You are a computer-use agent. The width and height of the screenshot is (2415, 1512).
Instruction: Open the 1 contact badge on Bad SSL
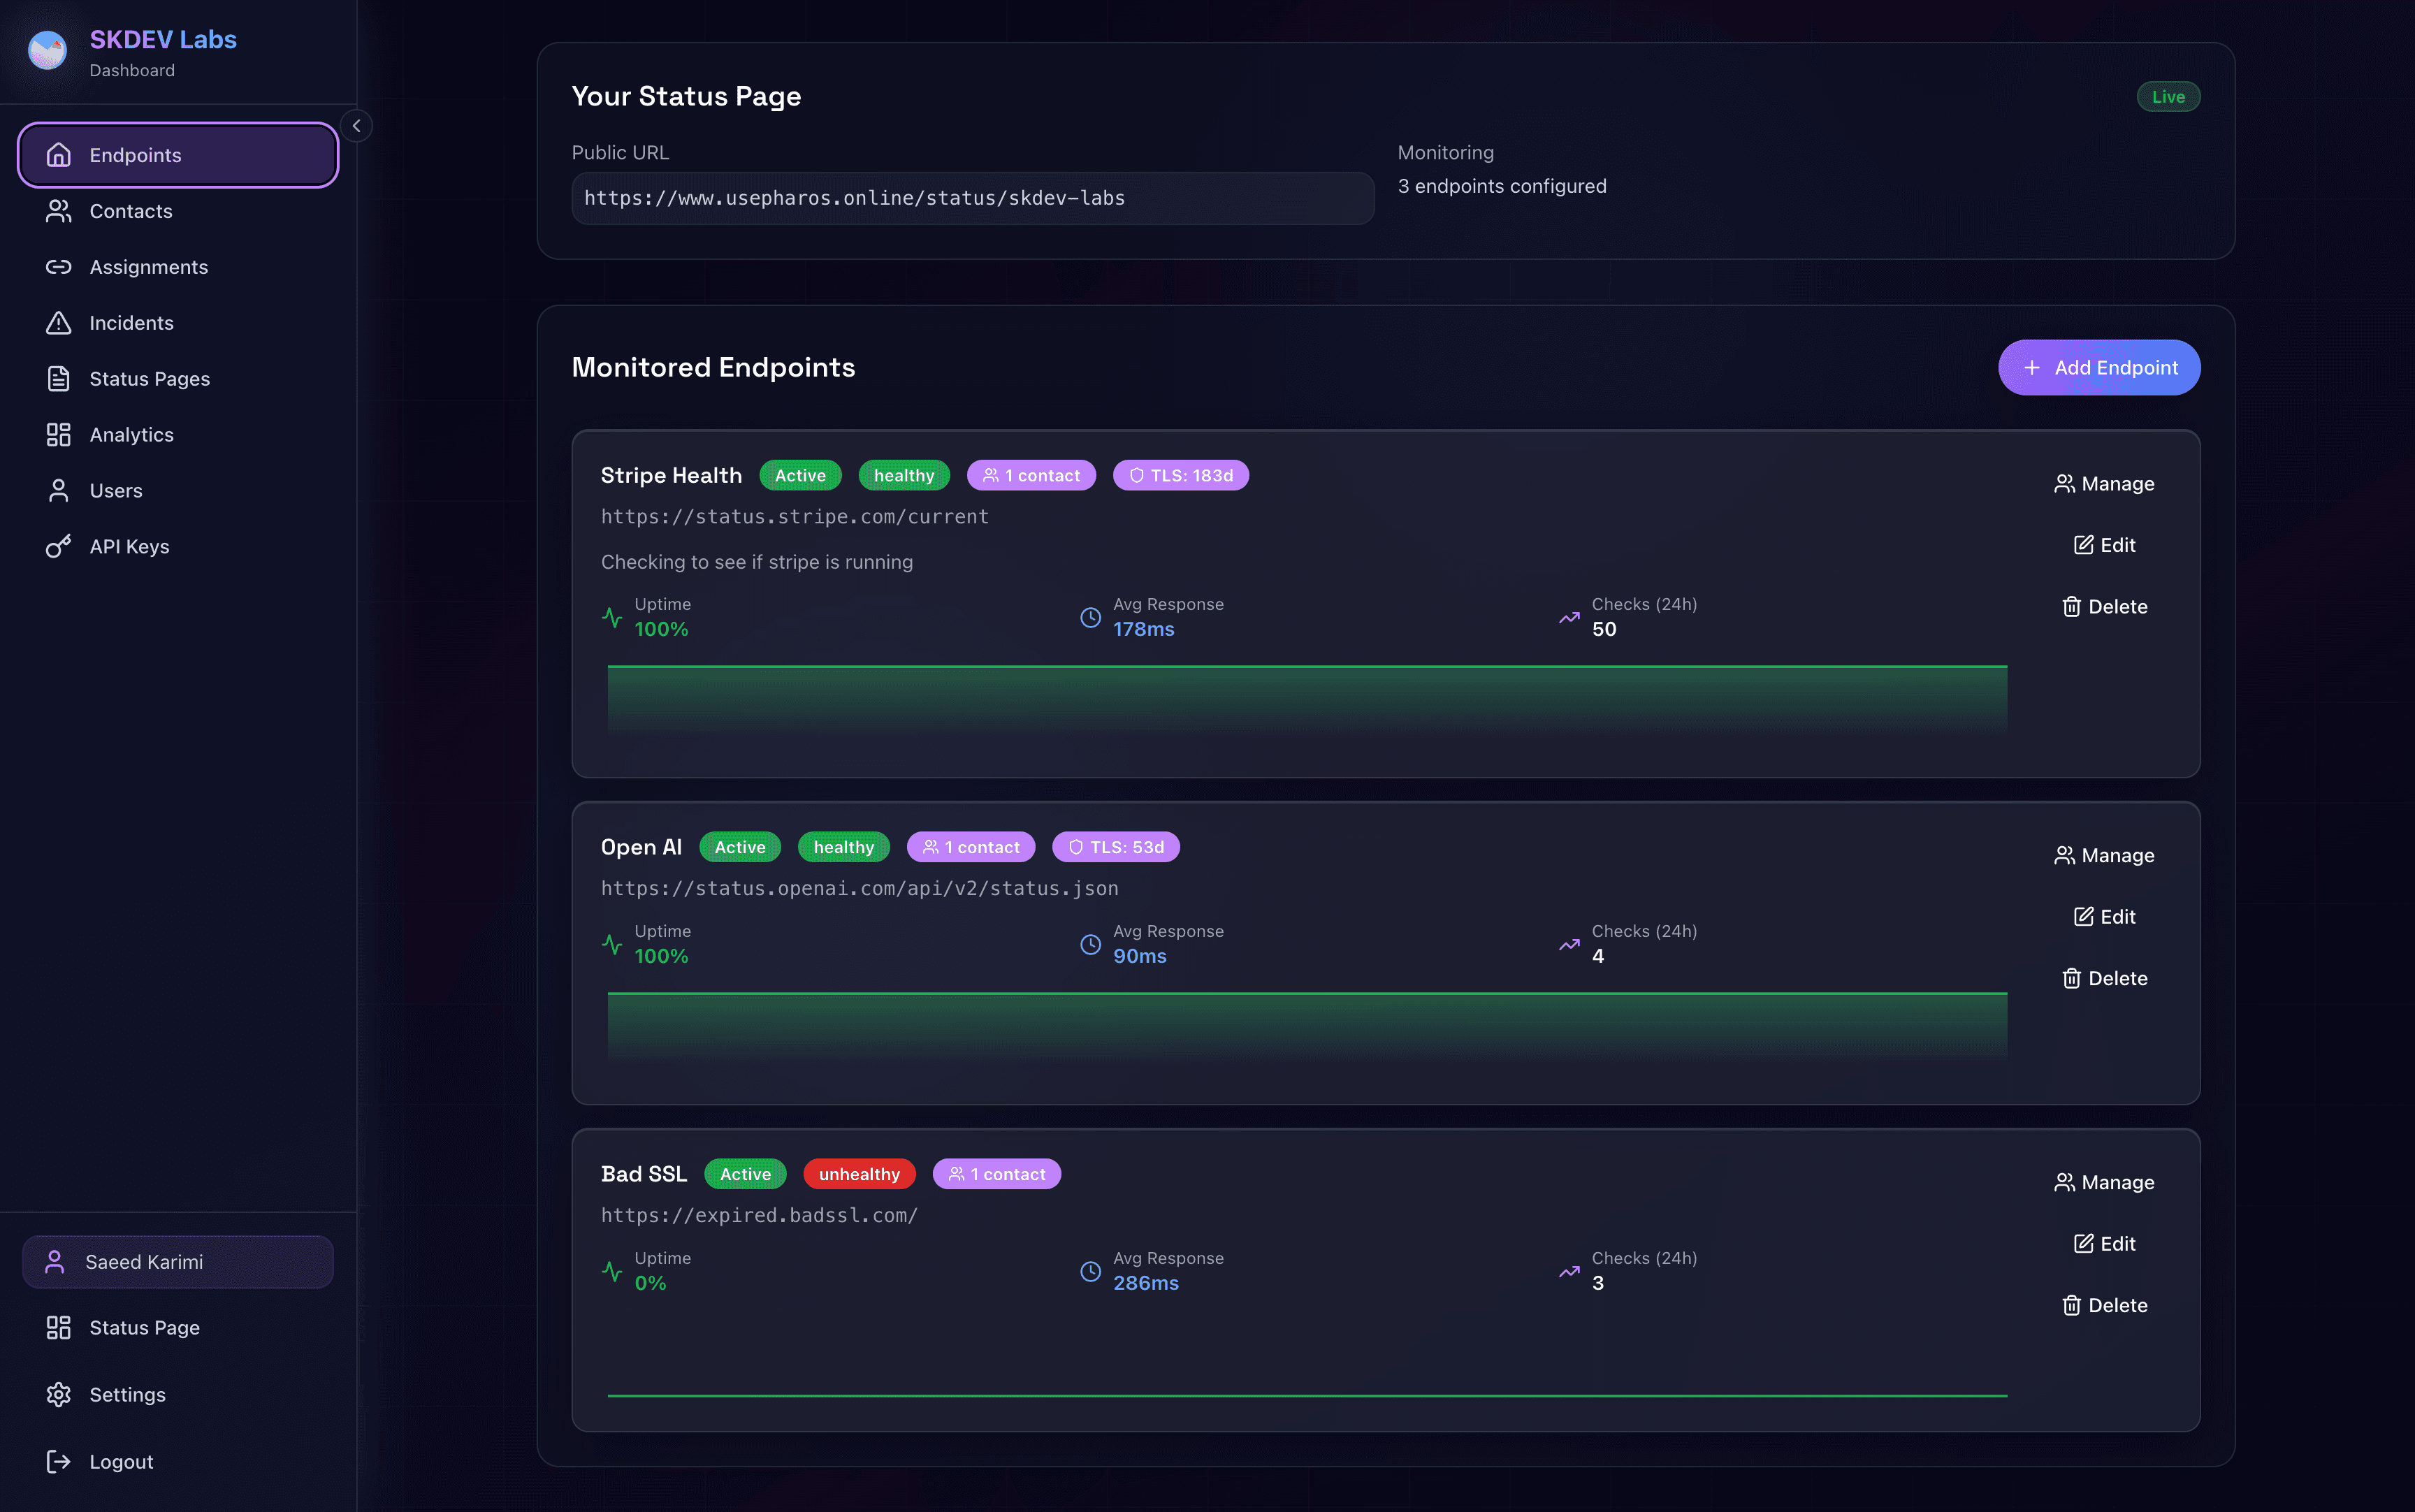pos(996,1173)
